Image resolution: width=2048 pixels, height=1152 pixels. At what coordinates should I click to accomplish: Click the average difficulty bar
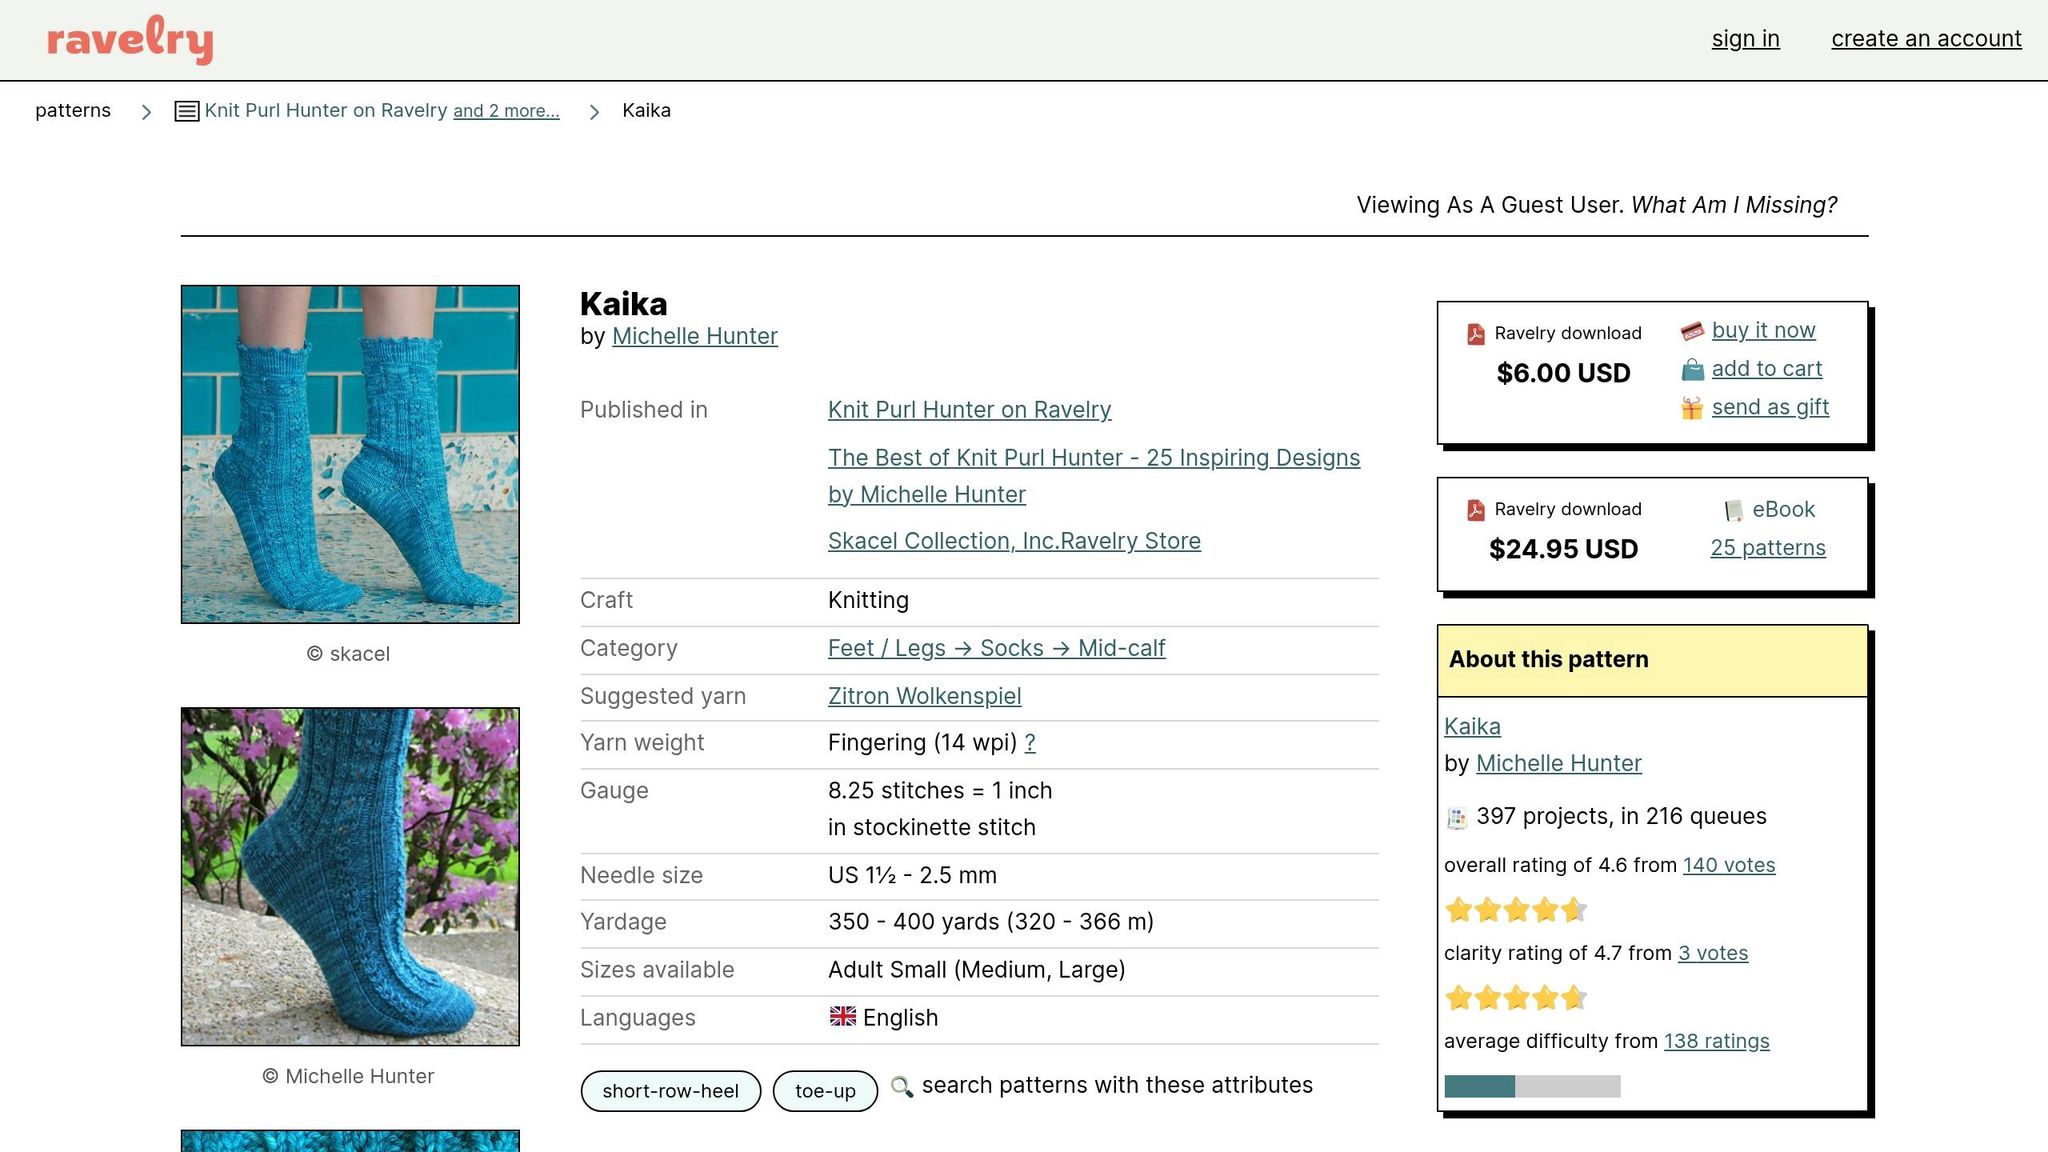[1532, 1087]
